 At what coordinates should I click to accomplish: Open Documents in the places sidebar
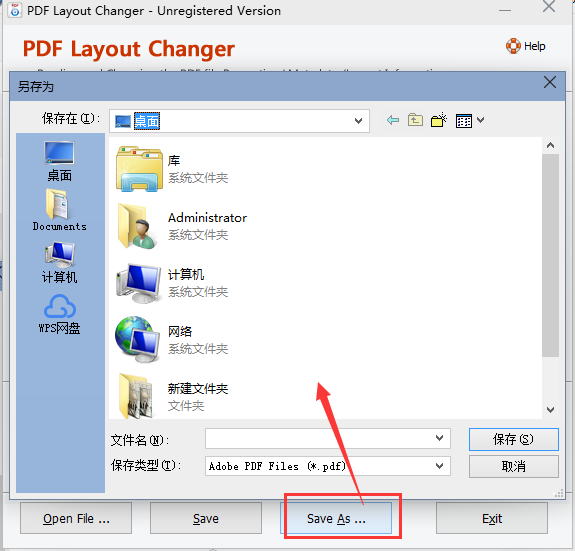pos(59,210)
